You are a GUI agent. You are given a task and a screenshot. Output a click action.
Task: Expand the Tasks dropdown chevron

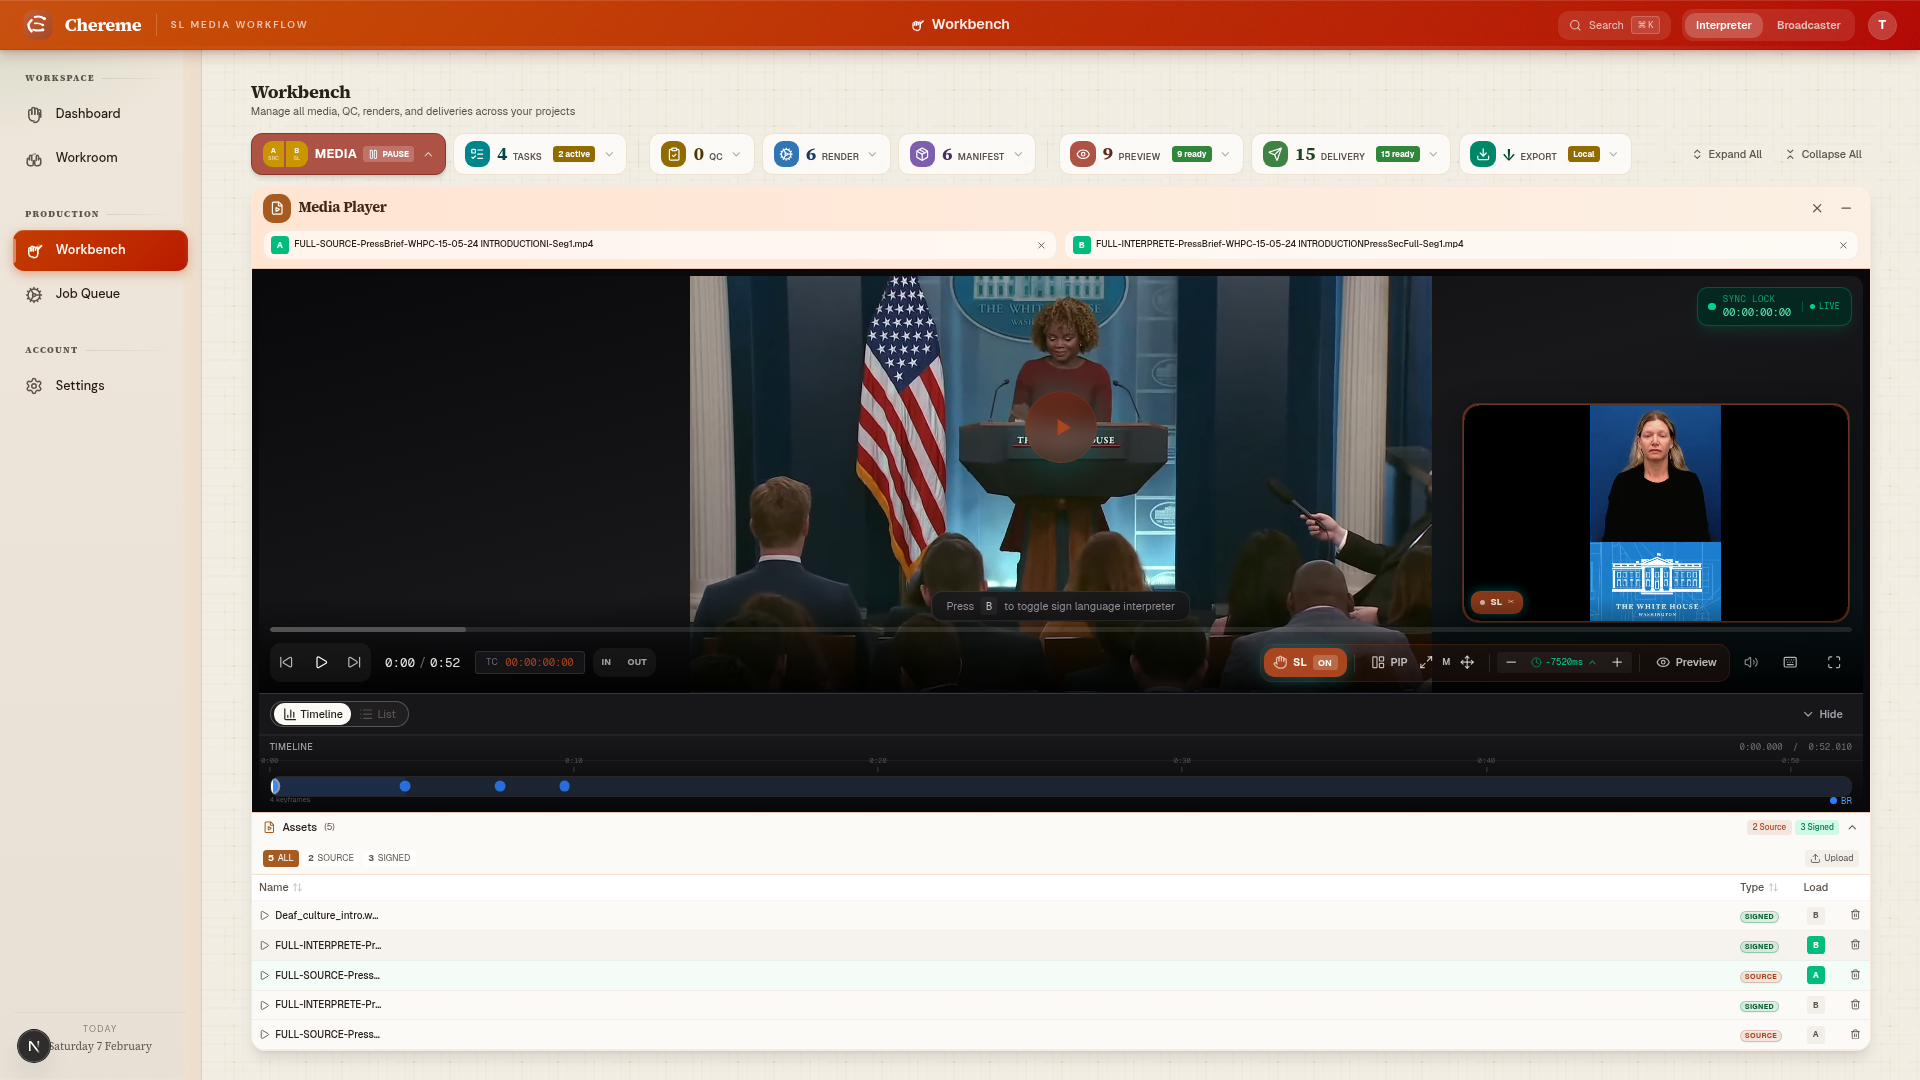coord(610,154)
